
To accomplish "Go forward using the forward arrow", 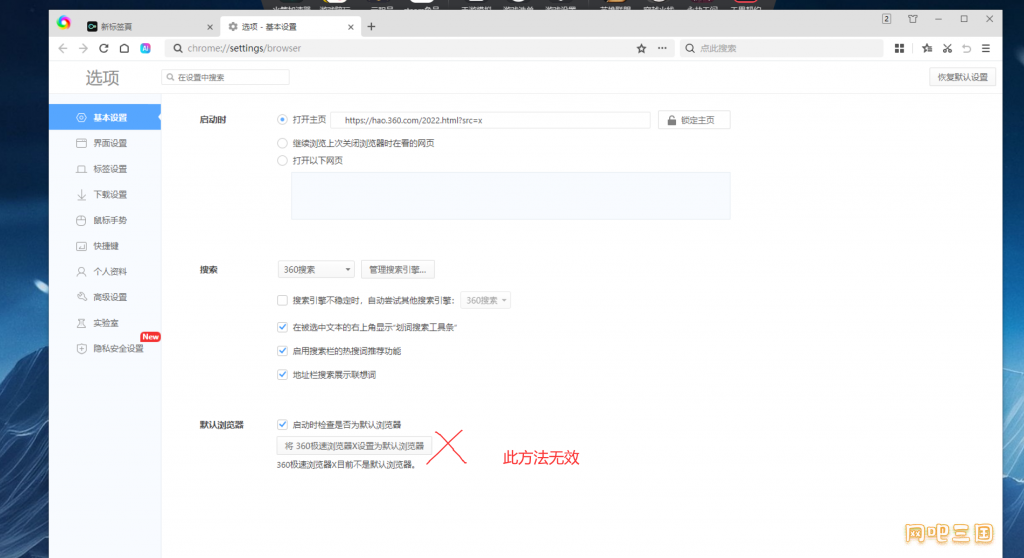I will [83, 48].
